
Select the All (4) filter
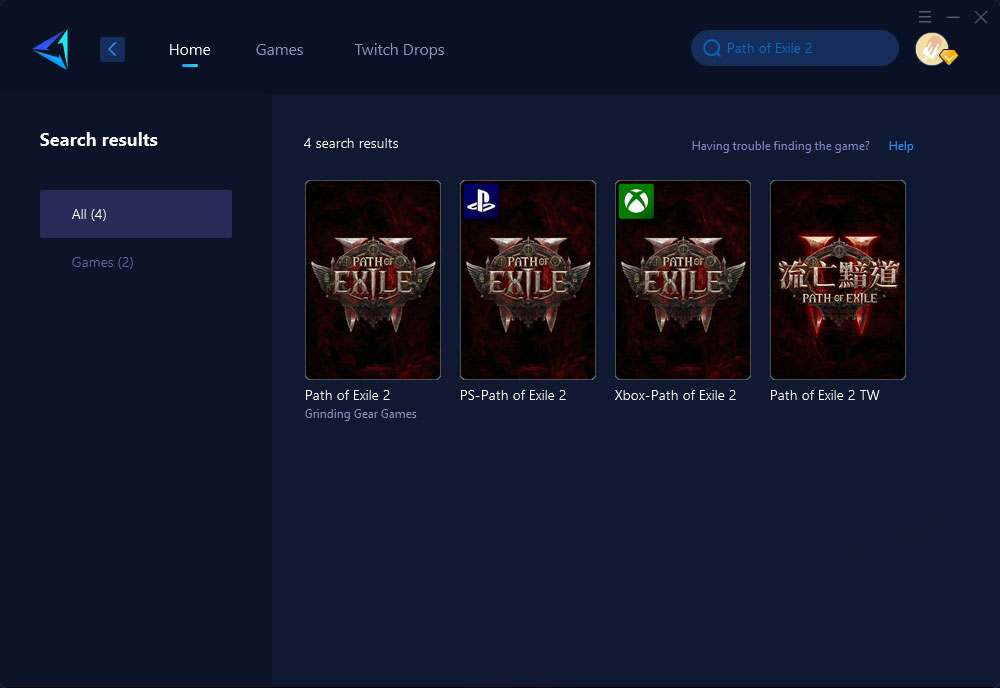point(136,214)
